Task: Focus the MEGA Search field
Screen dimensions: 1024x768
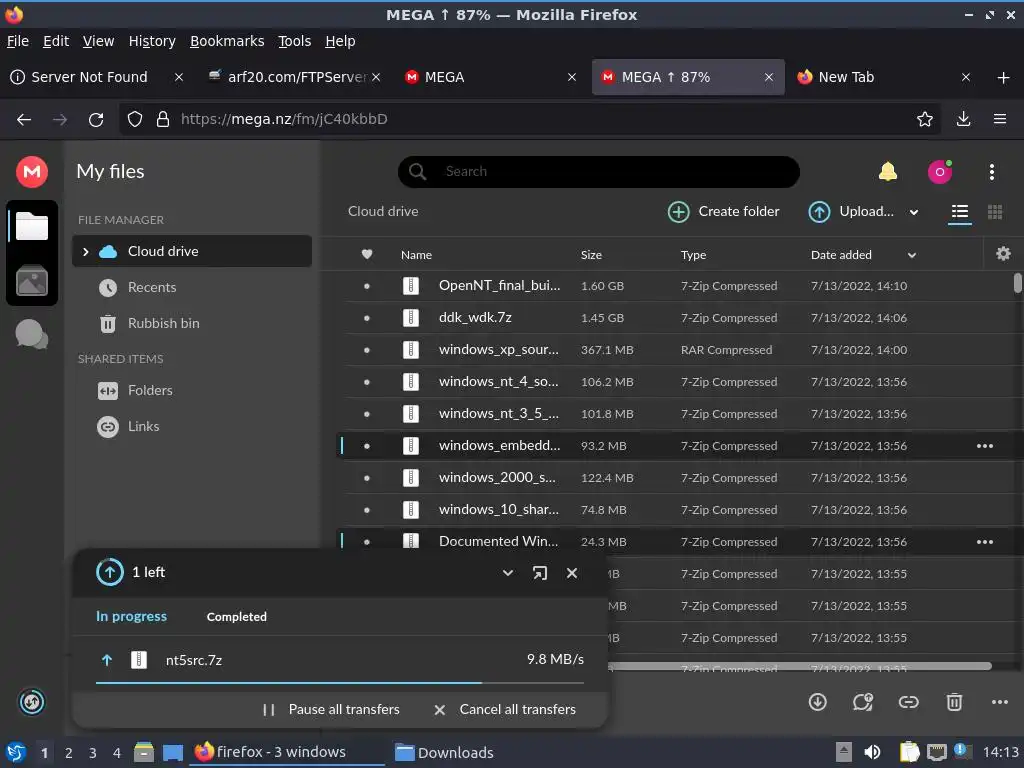Action: coord(599,172)
